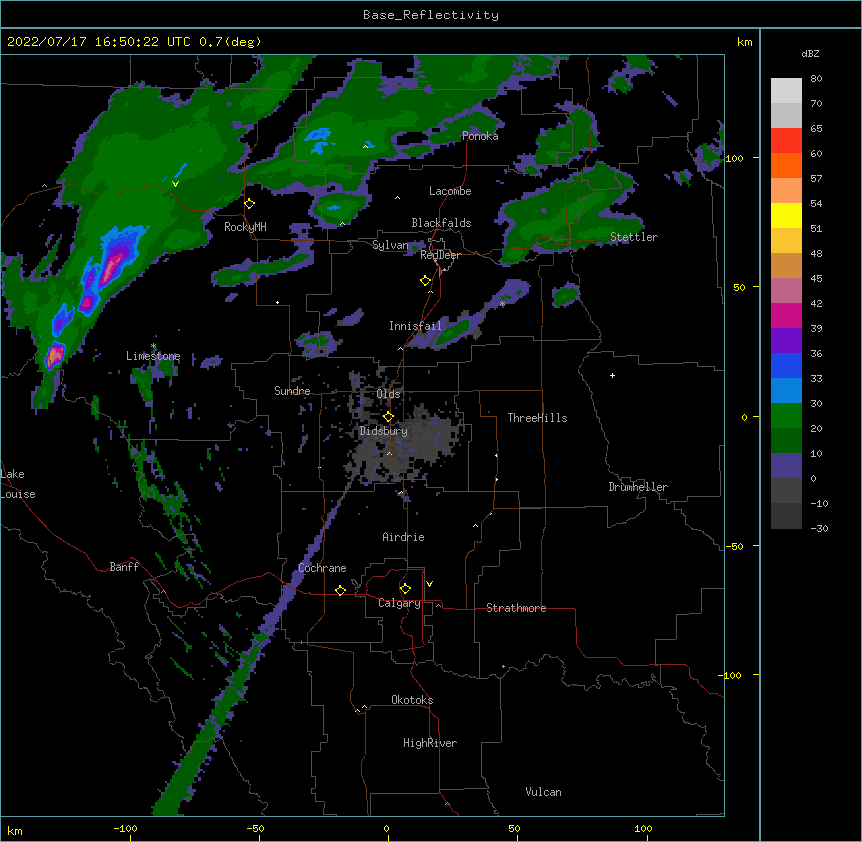Click the Ponoka city label
862x842 pixels.
coord(480,136)
